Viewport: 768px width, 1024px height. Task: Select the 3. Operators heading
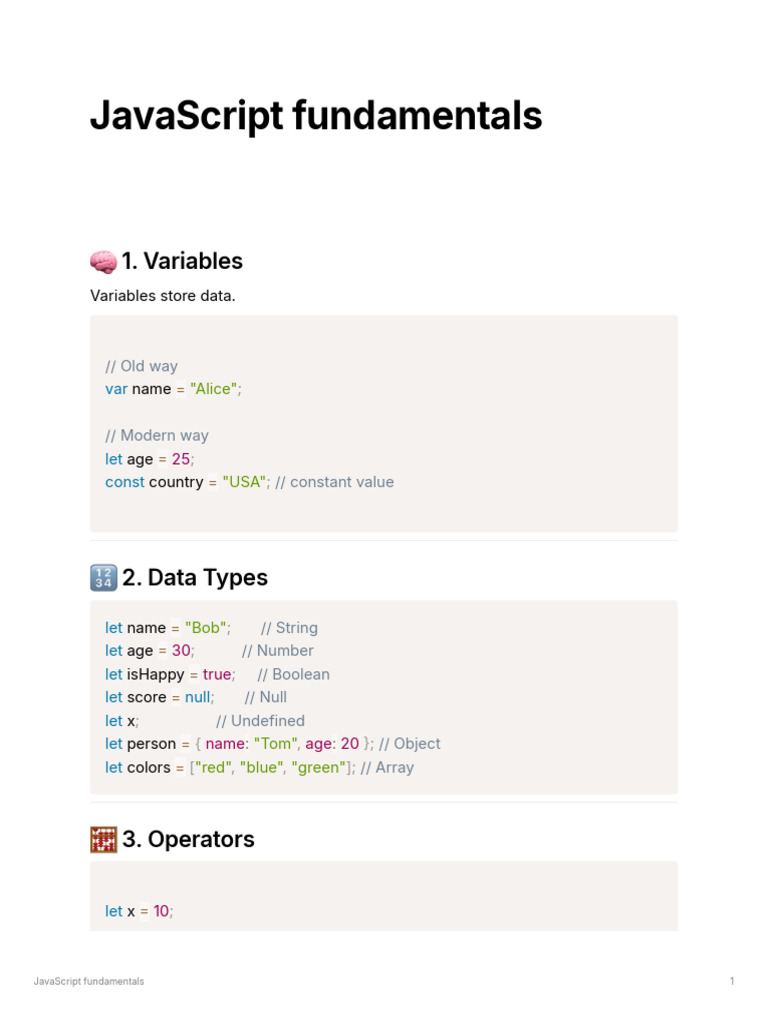pos(188,839)
